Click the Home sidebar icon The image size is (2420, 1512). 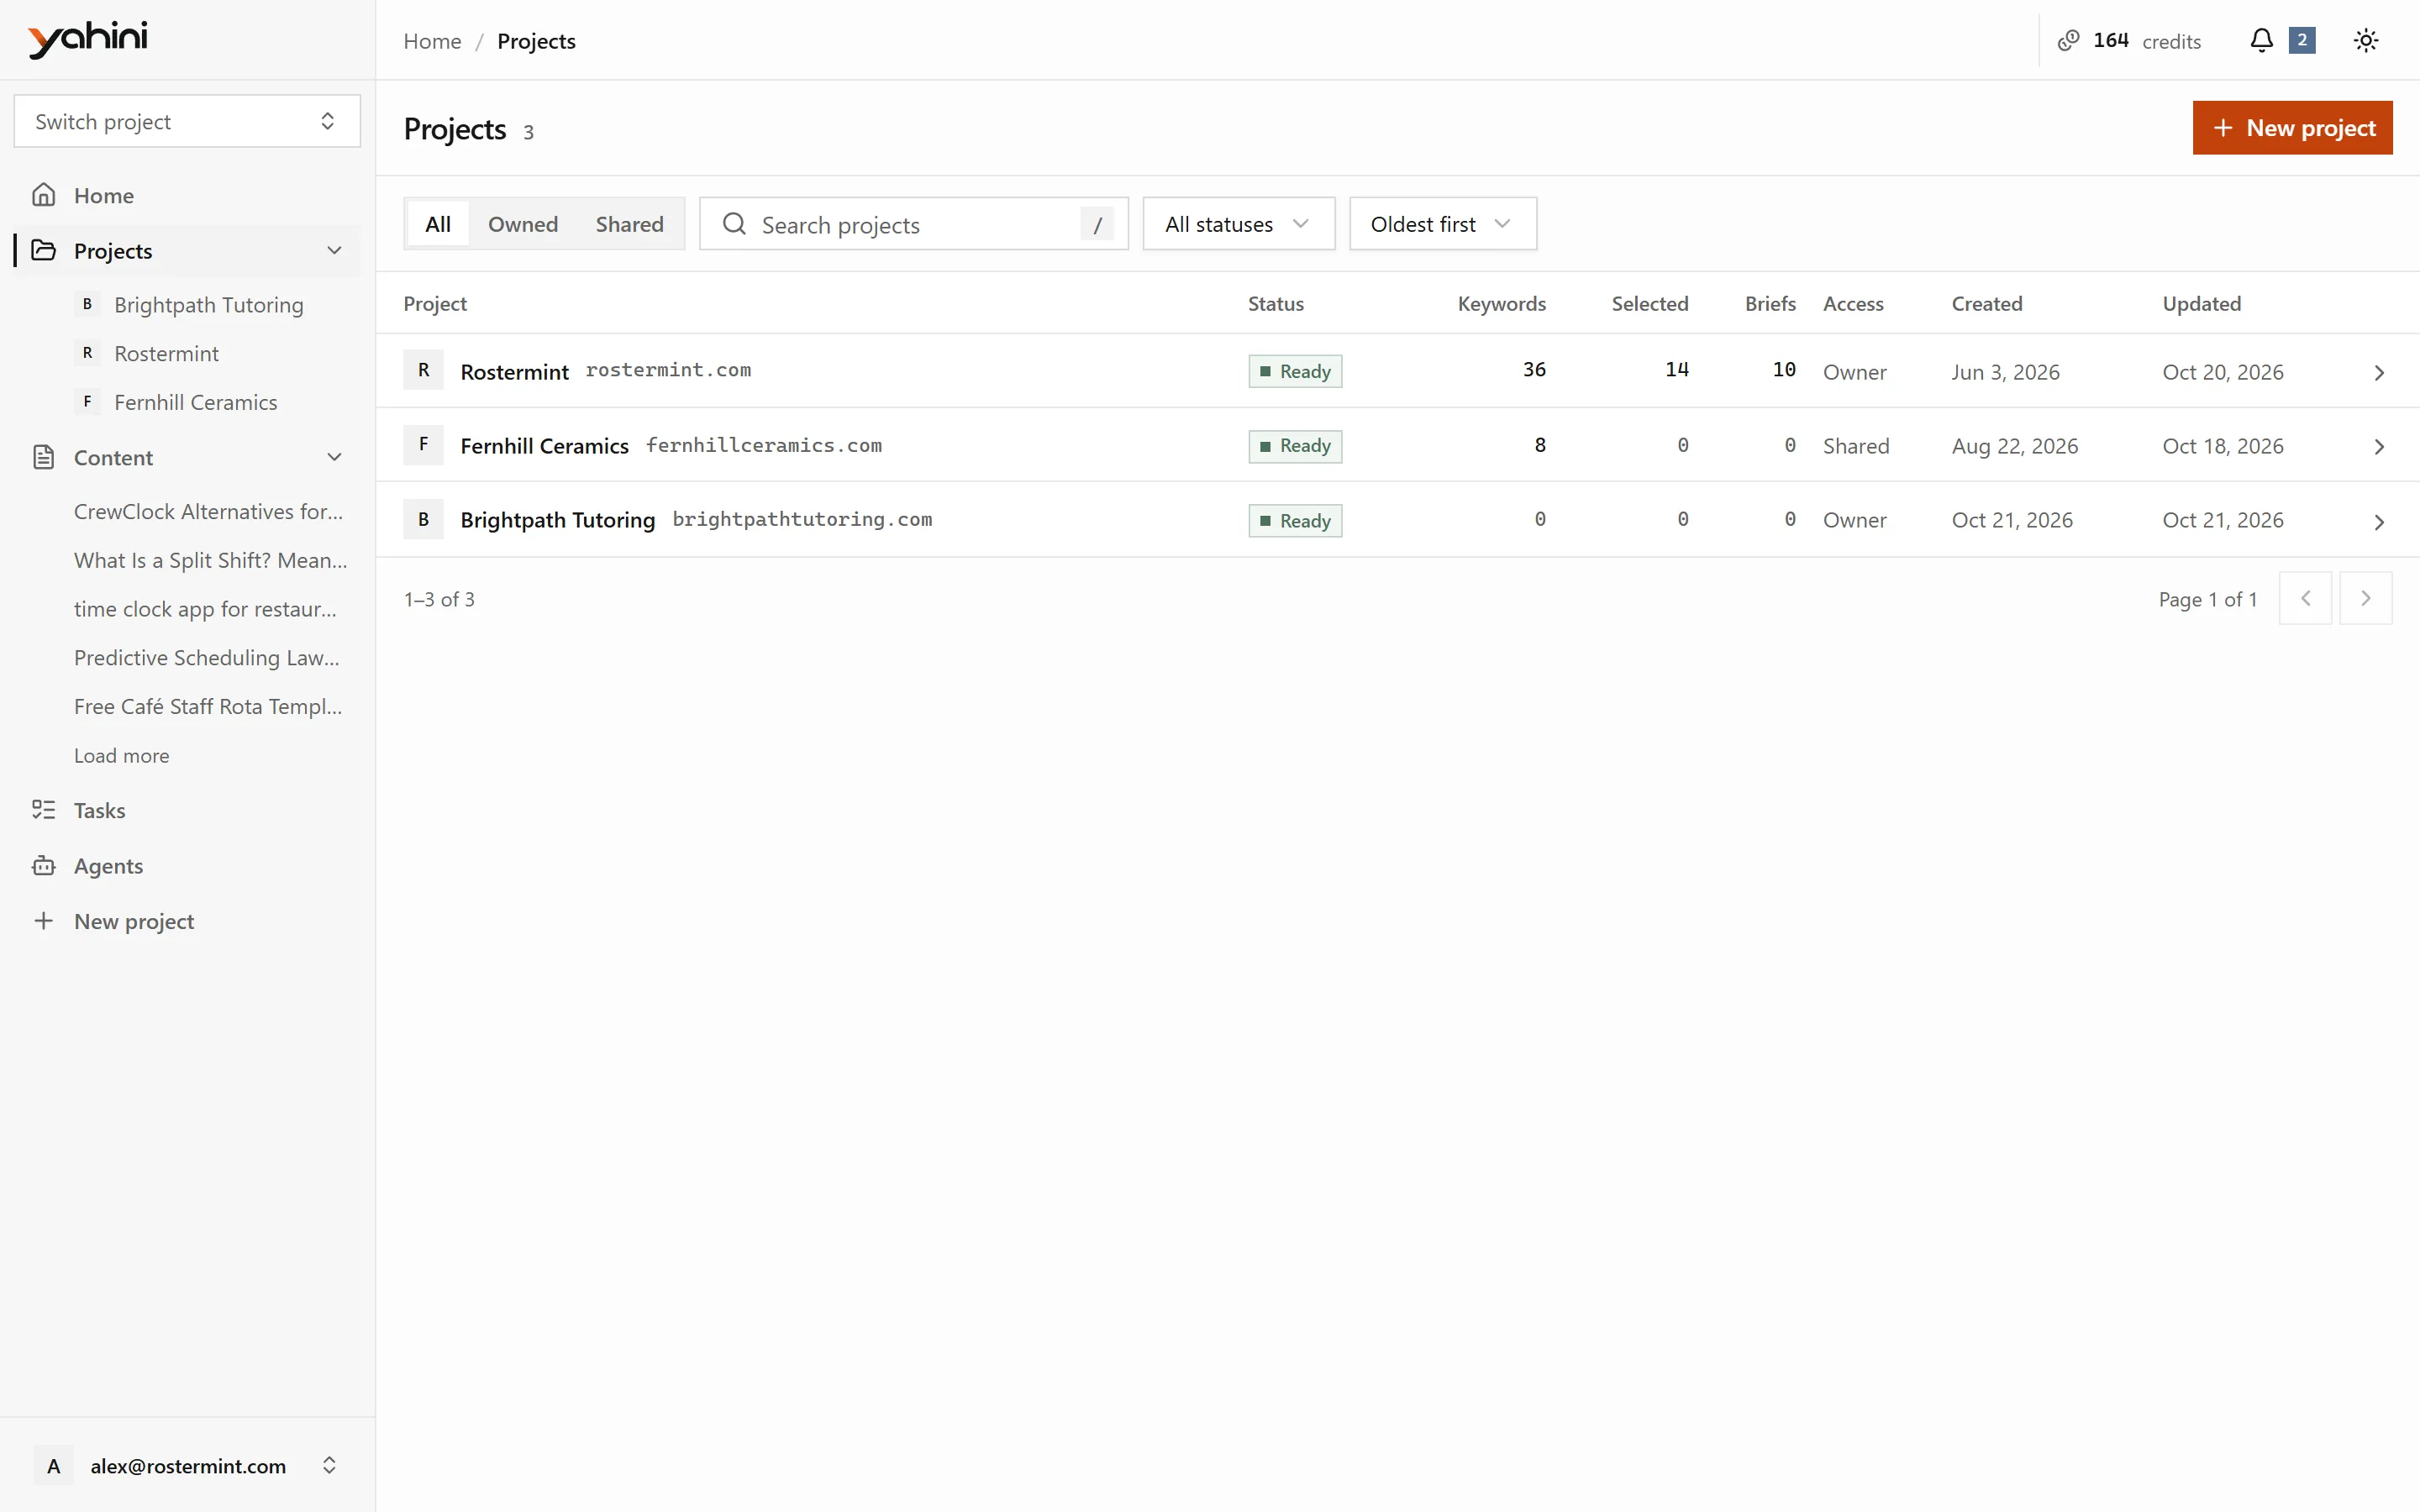(43, 195)
